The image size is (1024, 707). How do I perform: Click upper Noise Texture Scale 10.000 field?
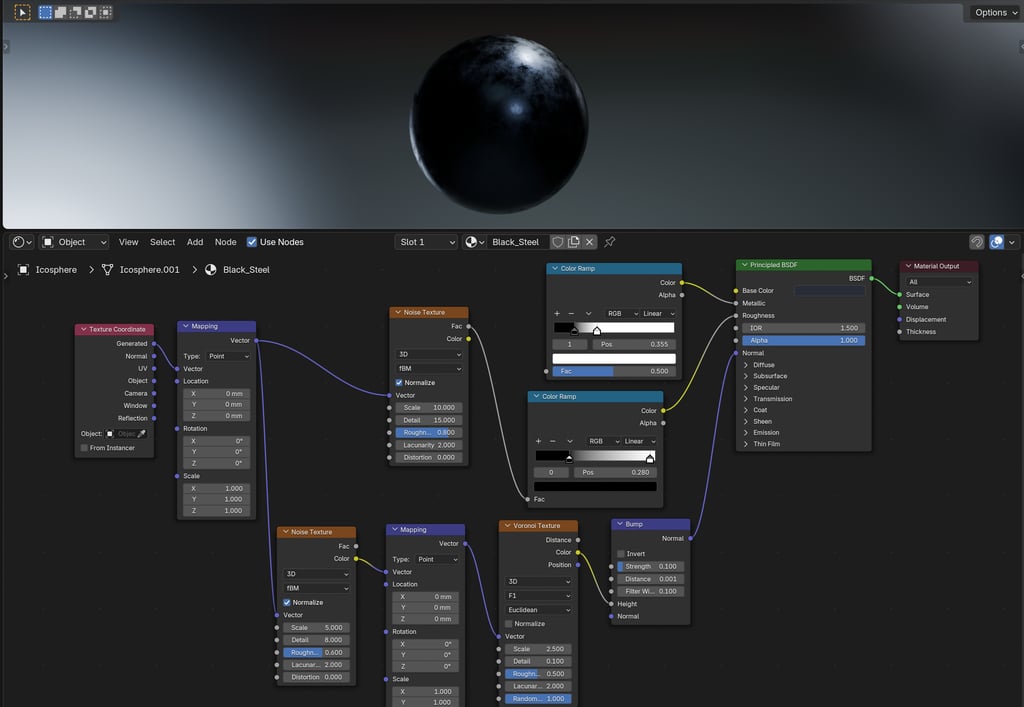click(428, 407)
